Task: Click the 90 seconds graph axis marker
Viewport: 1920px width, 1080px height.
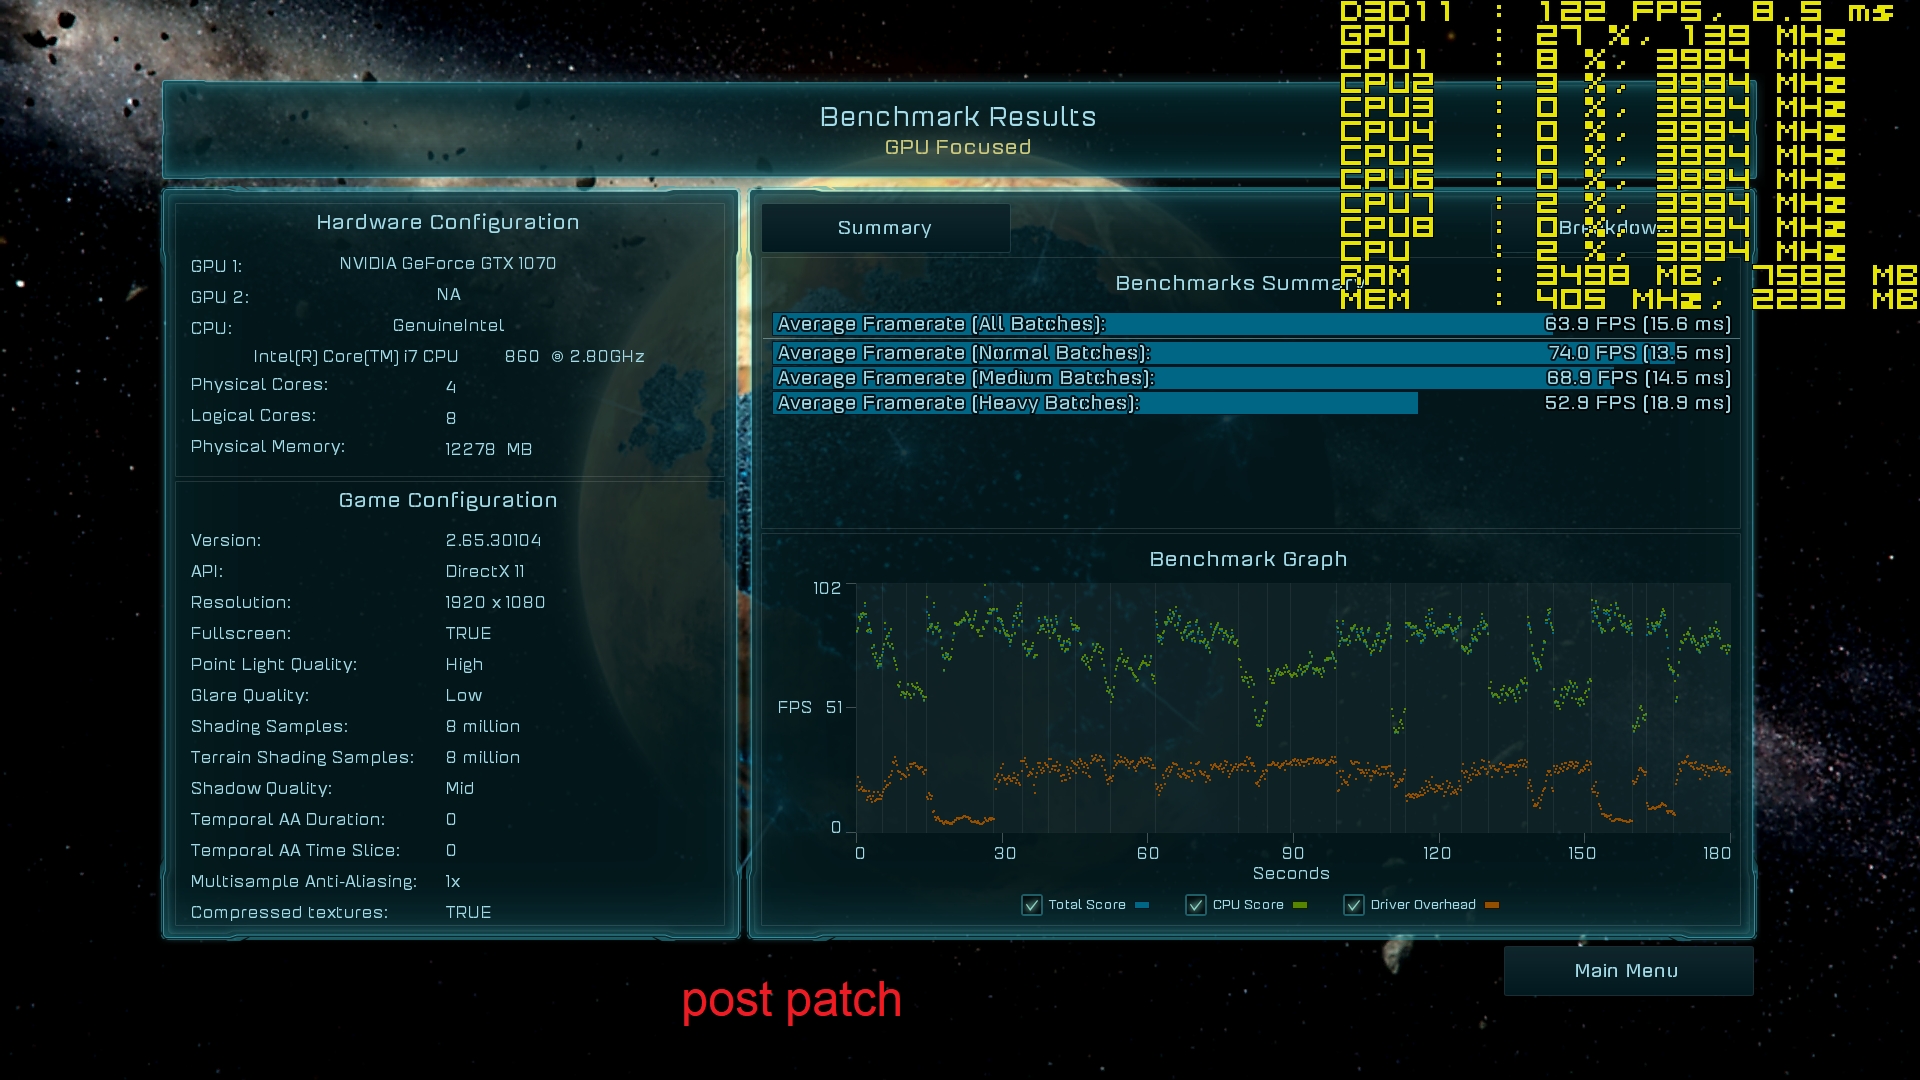Action: [x=1293, y=853]
